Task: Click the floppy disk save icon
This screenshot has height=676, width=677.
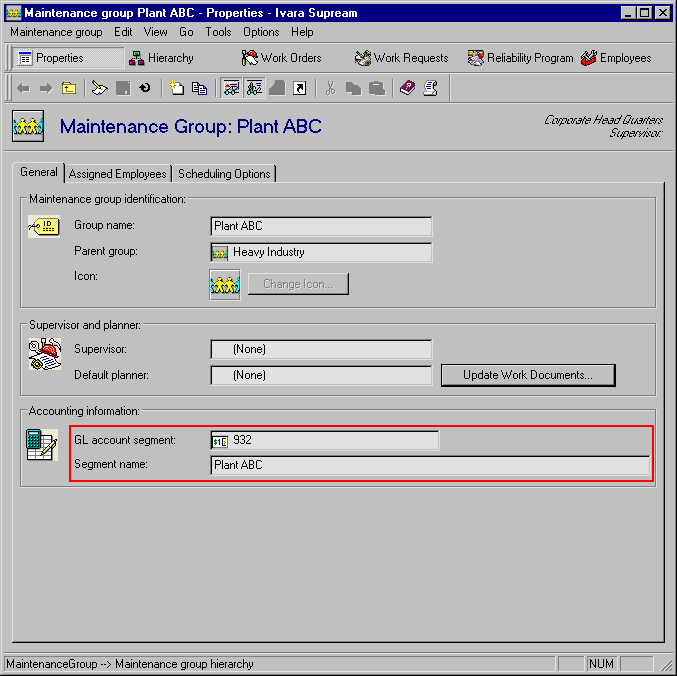Action: click(x=123, y=88)
